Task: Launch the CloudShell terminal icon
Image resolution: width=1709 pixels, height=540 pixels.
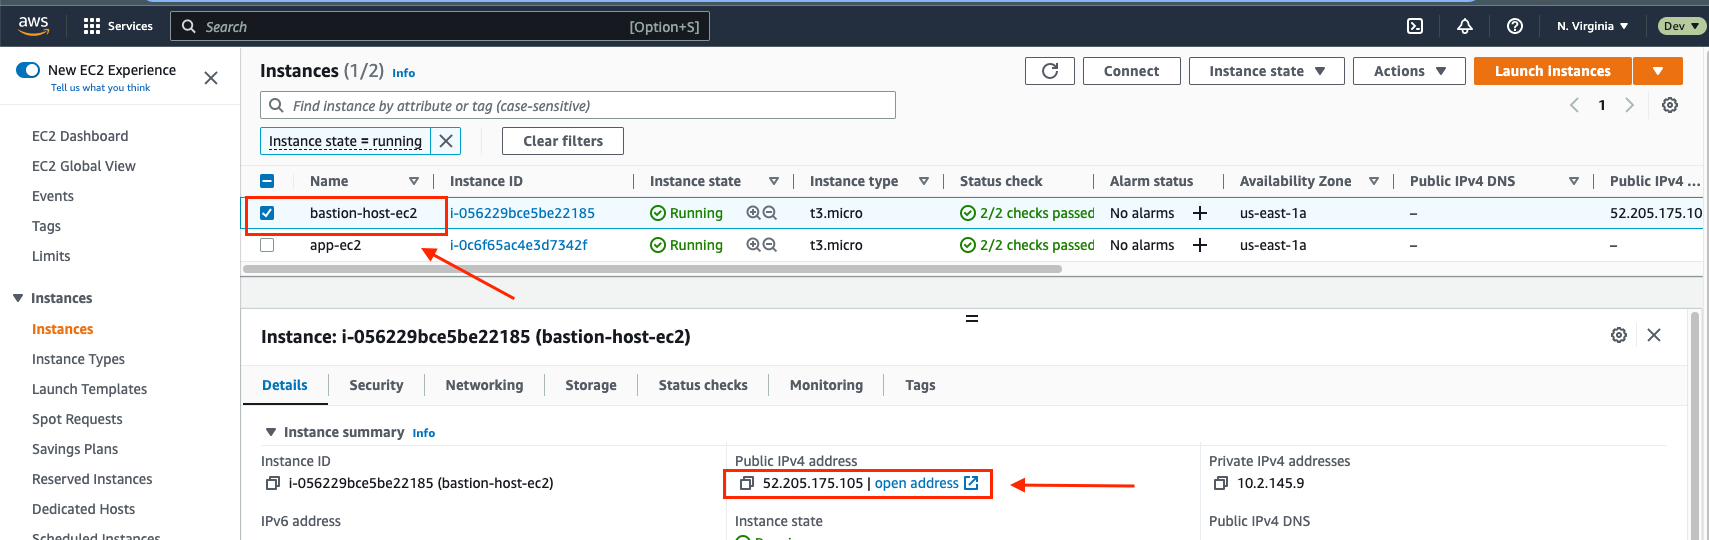Action: pos(1415,26)
